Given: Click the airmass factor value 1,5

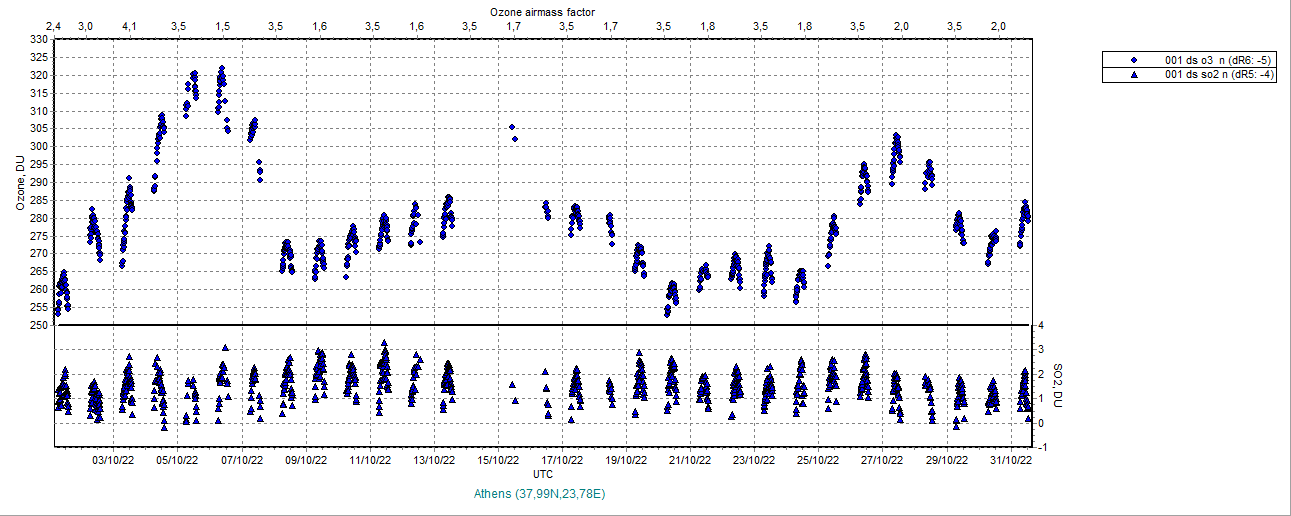Looking at the screenshot, I should (223, 25).
